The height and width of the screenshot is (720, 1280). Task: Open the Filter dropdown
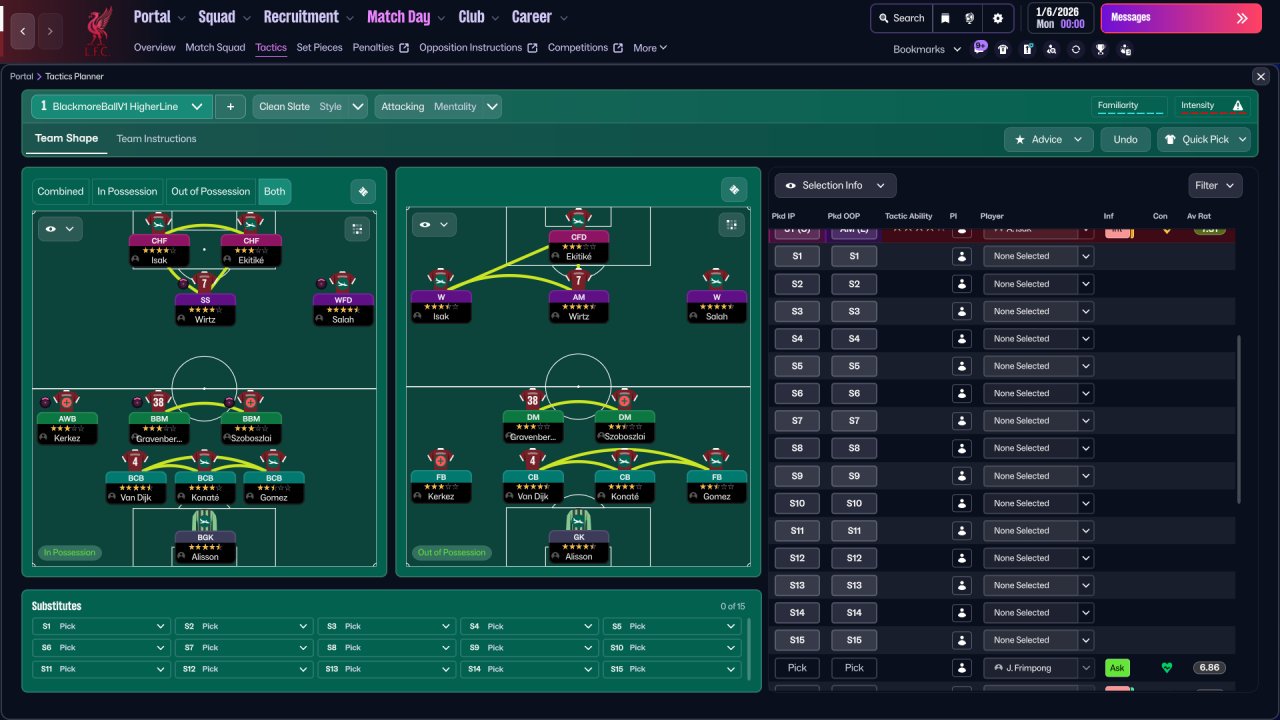pos(1215,185)
